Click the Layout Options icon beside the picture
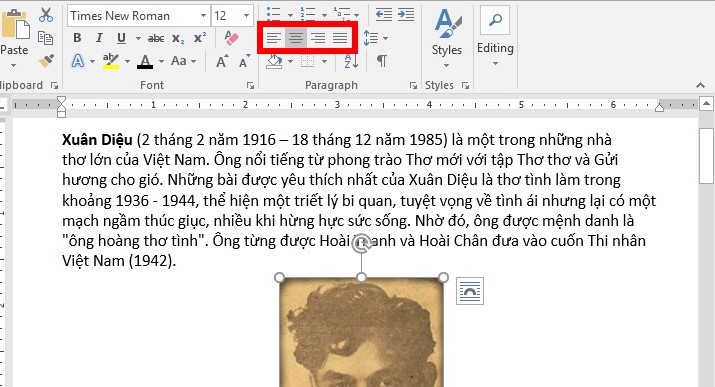The image size is (715, 387). pyautogui.click(x=470, y=291)
